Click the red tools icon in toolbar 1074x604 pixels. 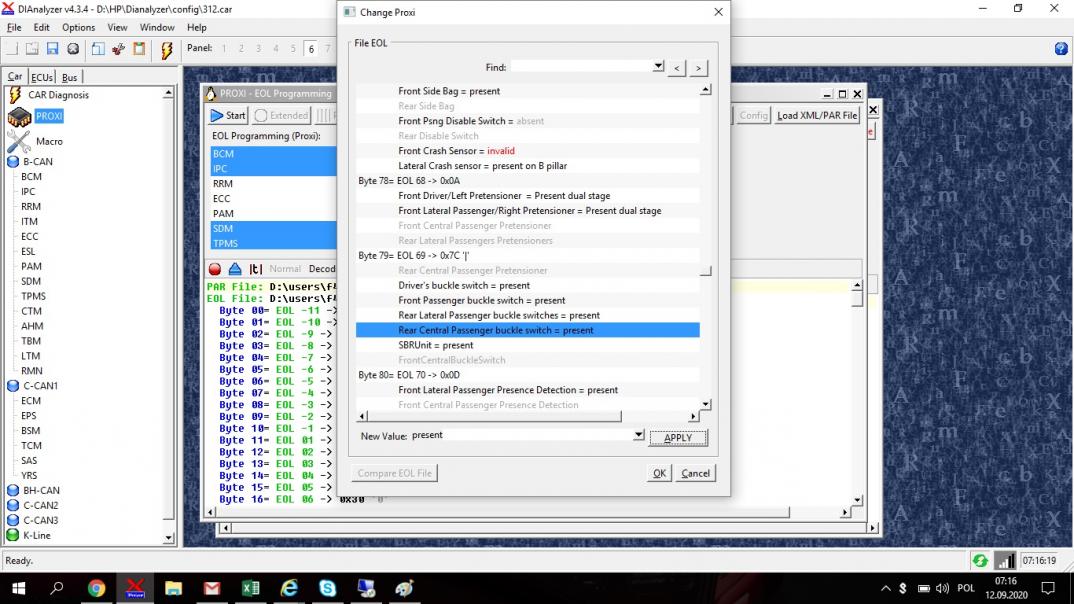point(118,48)
